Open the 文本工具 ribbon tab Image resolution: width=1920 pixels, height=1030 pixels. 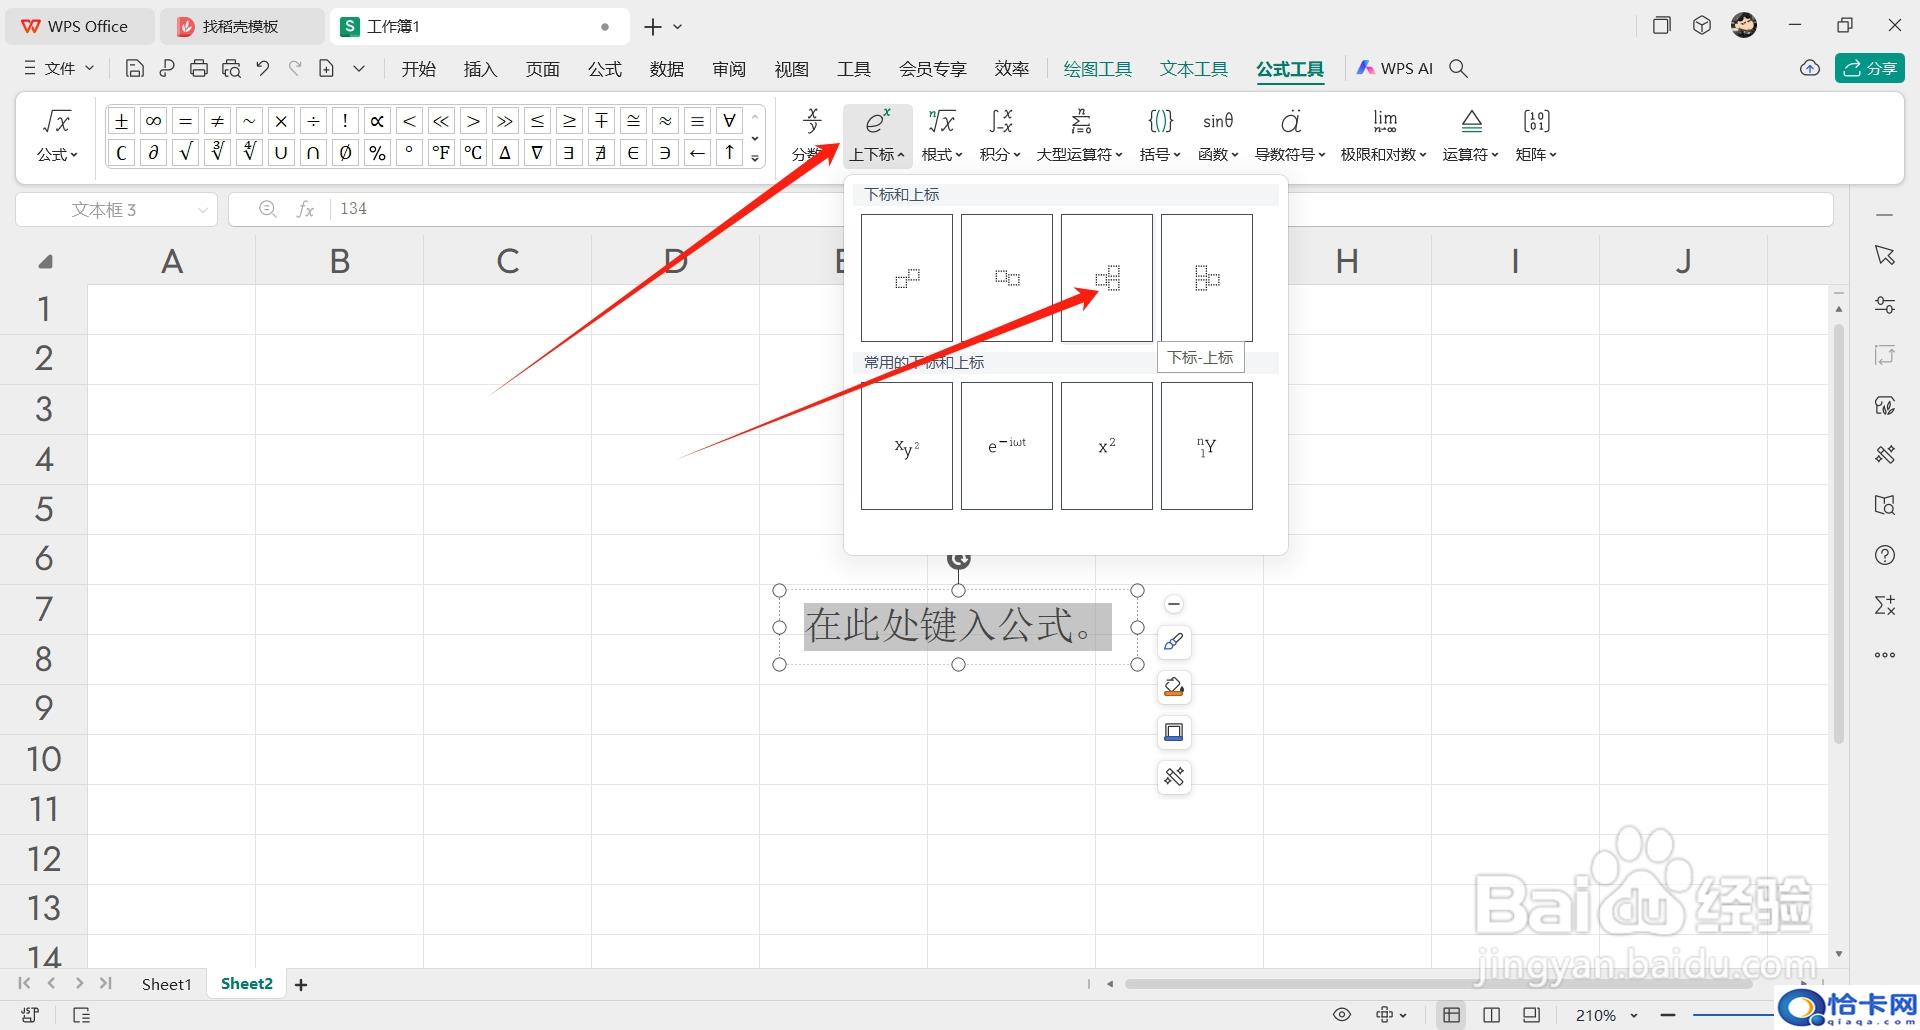tap(1193, 69)
